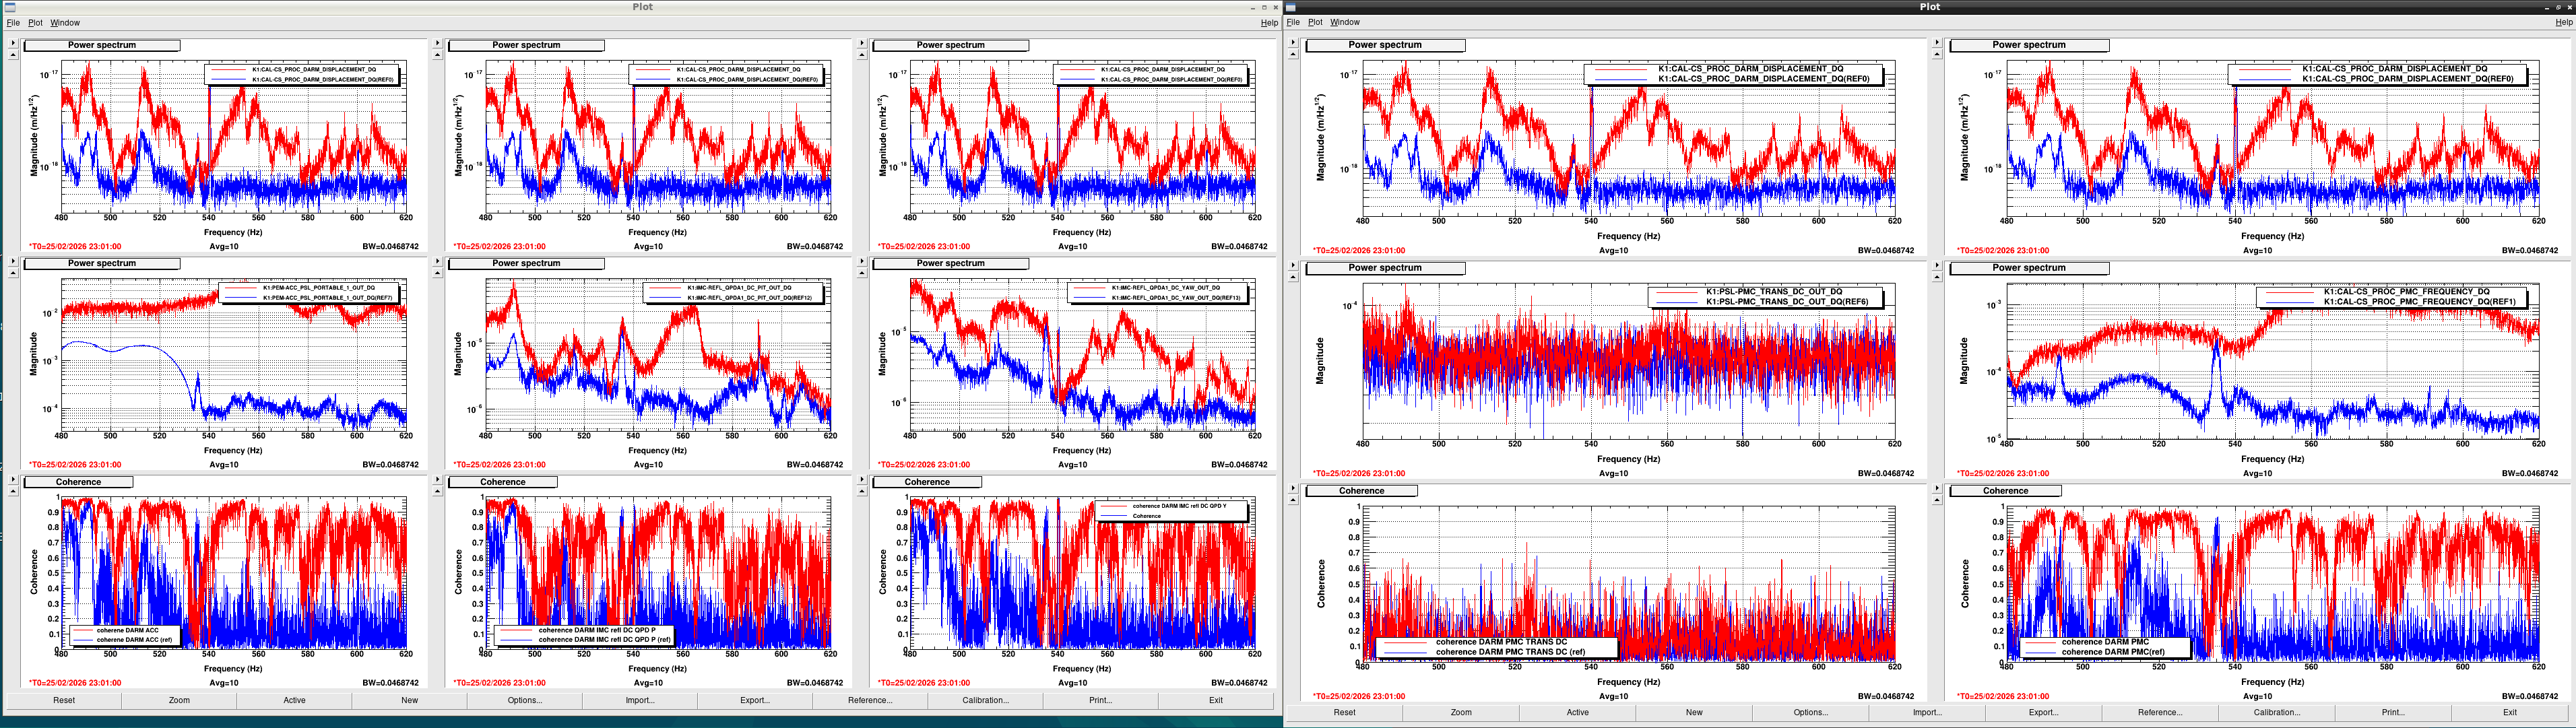Expand up-arrow beside coherence DARM PMC plot
Viewport: 2576px width, 728px height.
click(1937, 500)
